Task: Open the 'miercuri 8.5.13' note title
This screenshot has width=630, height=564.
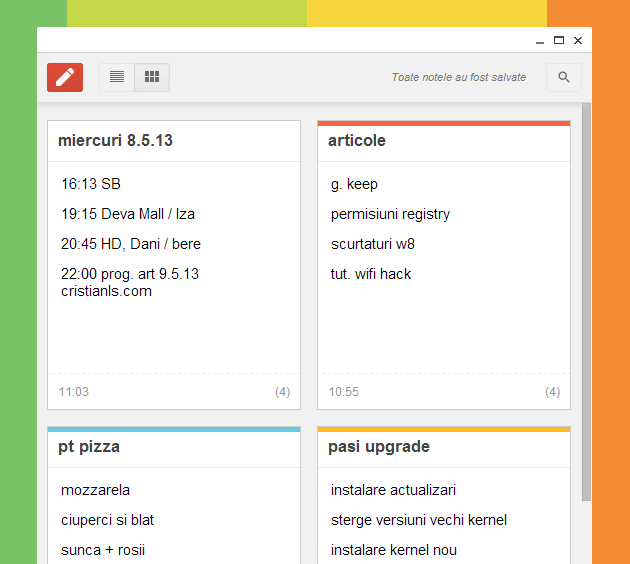Action: pyautogui.click(x=115, y=141)
